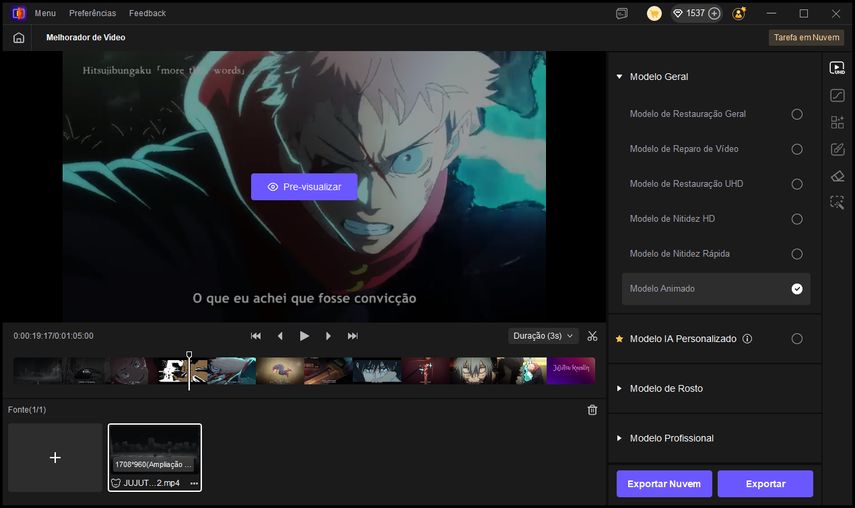Screen dimensions: 855x508
Task: Select Modelo de Reparo de Vídeo radio button
Action: tap(797, 149)
